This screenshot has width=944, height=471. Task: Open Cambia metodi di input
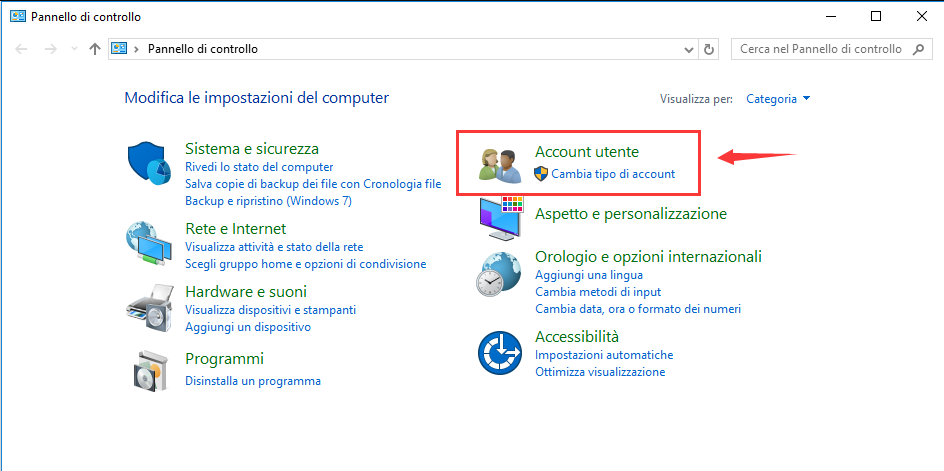(598, 292)
